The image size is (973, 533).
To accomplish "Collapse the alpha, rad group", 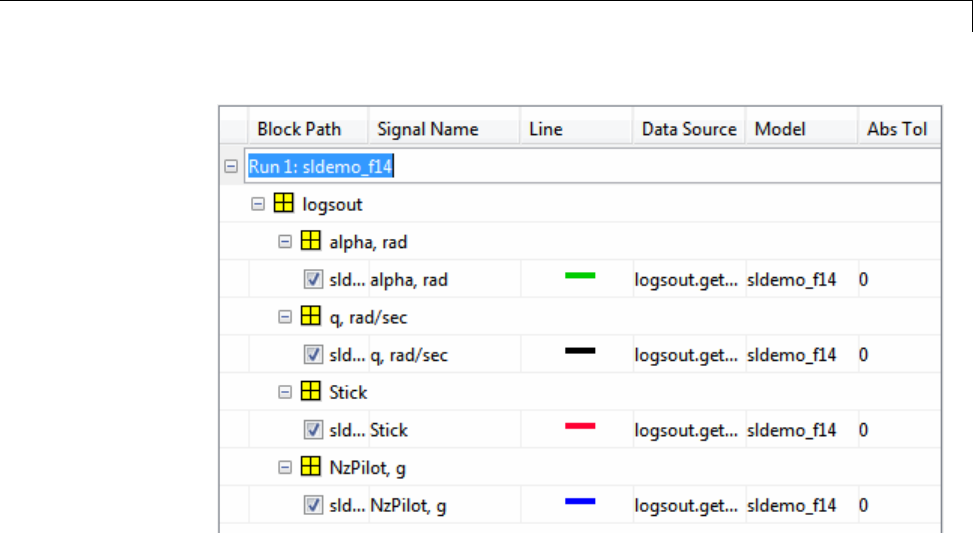I will pos(284,241).
